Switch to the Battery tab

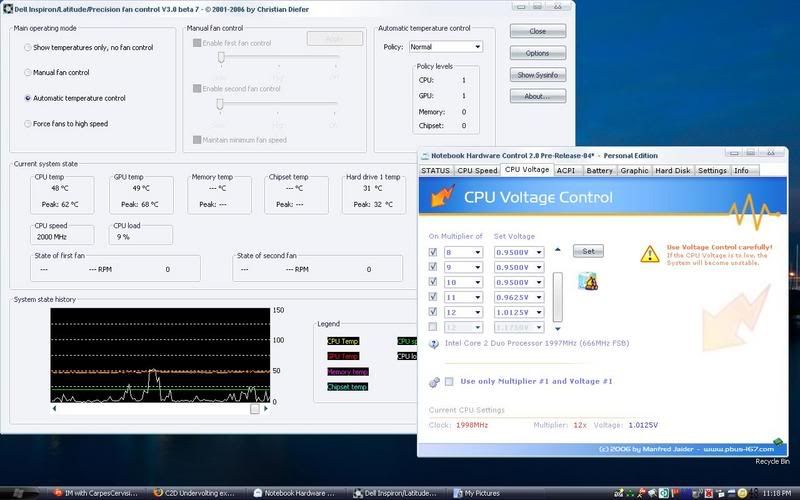(599, 170)
